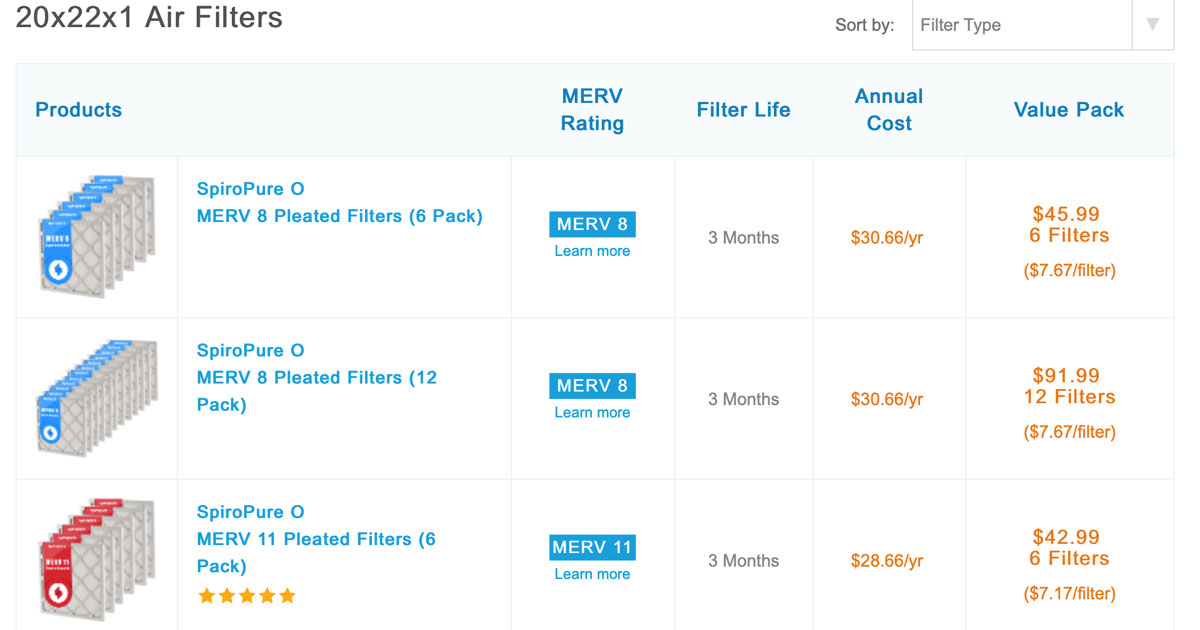Select the $45.99 6 Filters value pack

1069,225
